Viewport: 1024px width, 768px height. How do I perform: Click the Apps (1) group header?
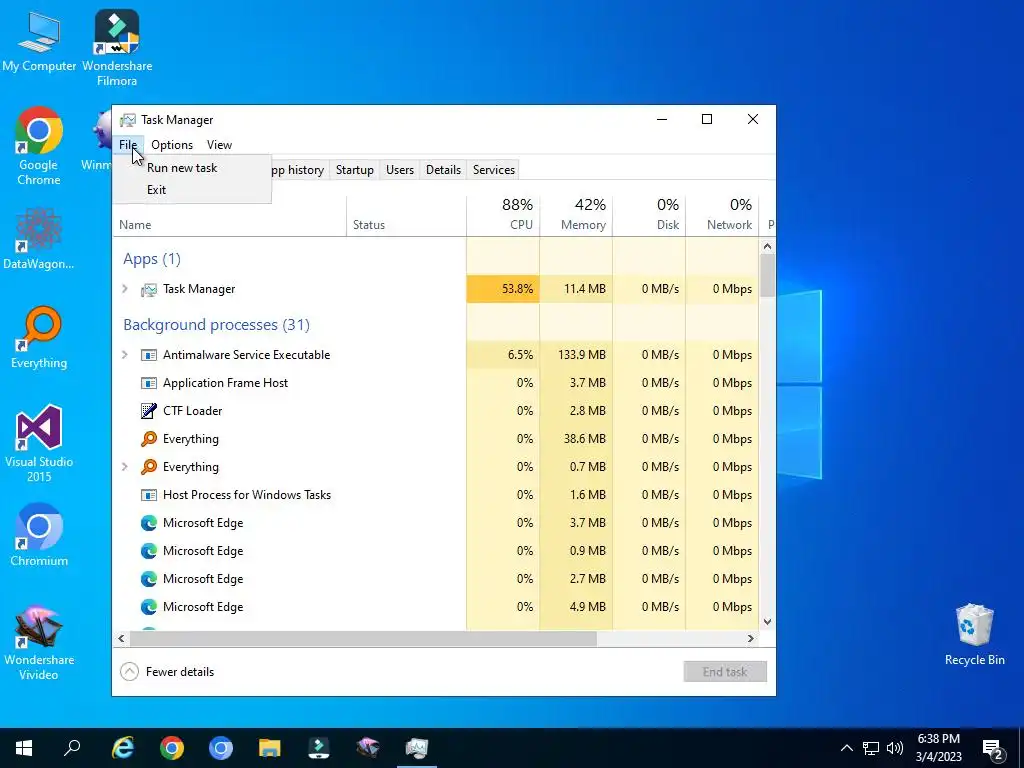(152, 259)
